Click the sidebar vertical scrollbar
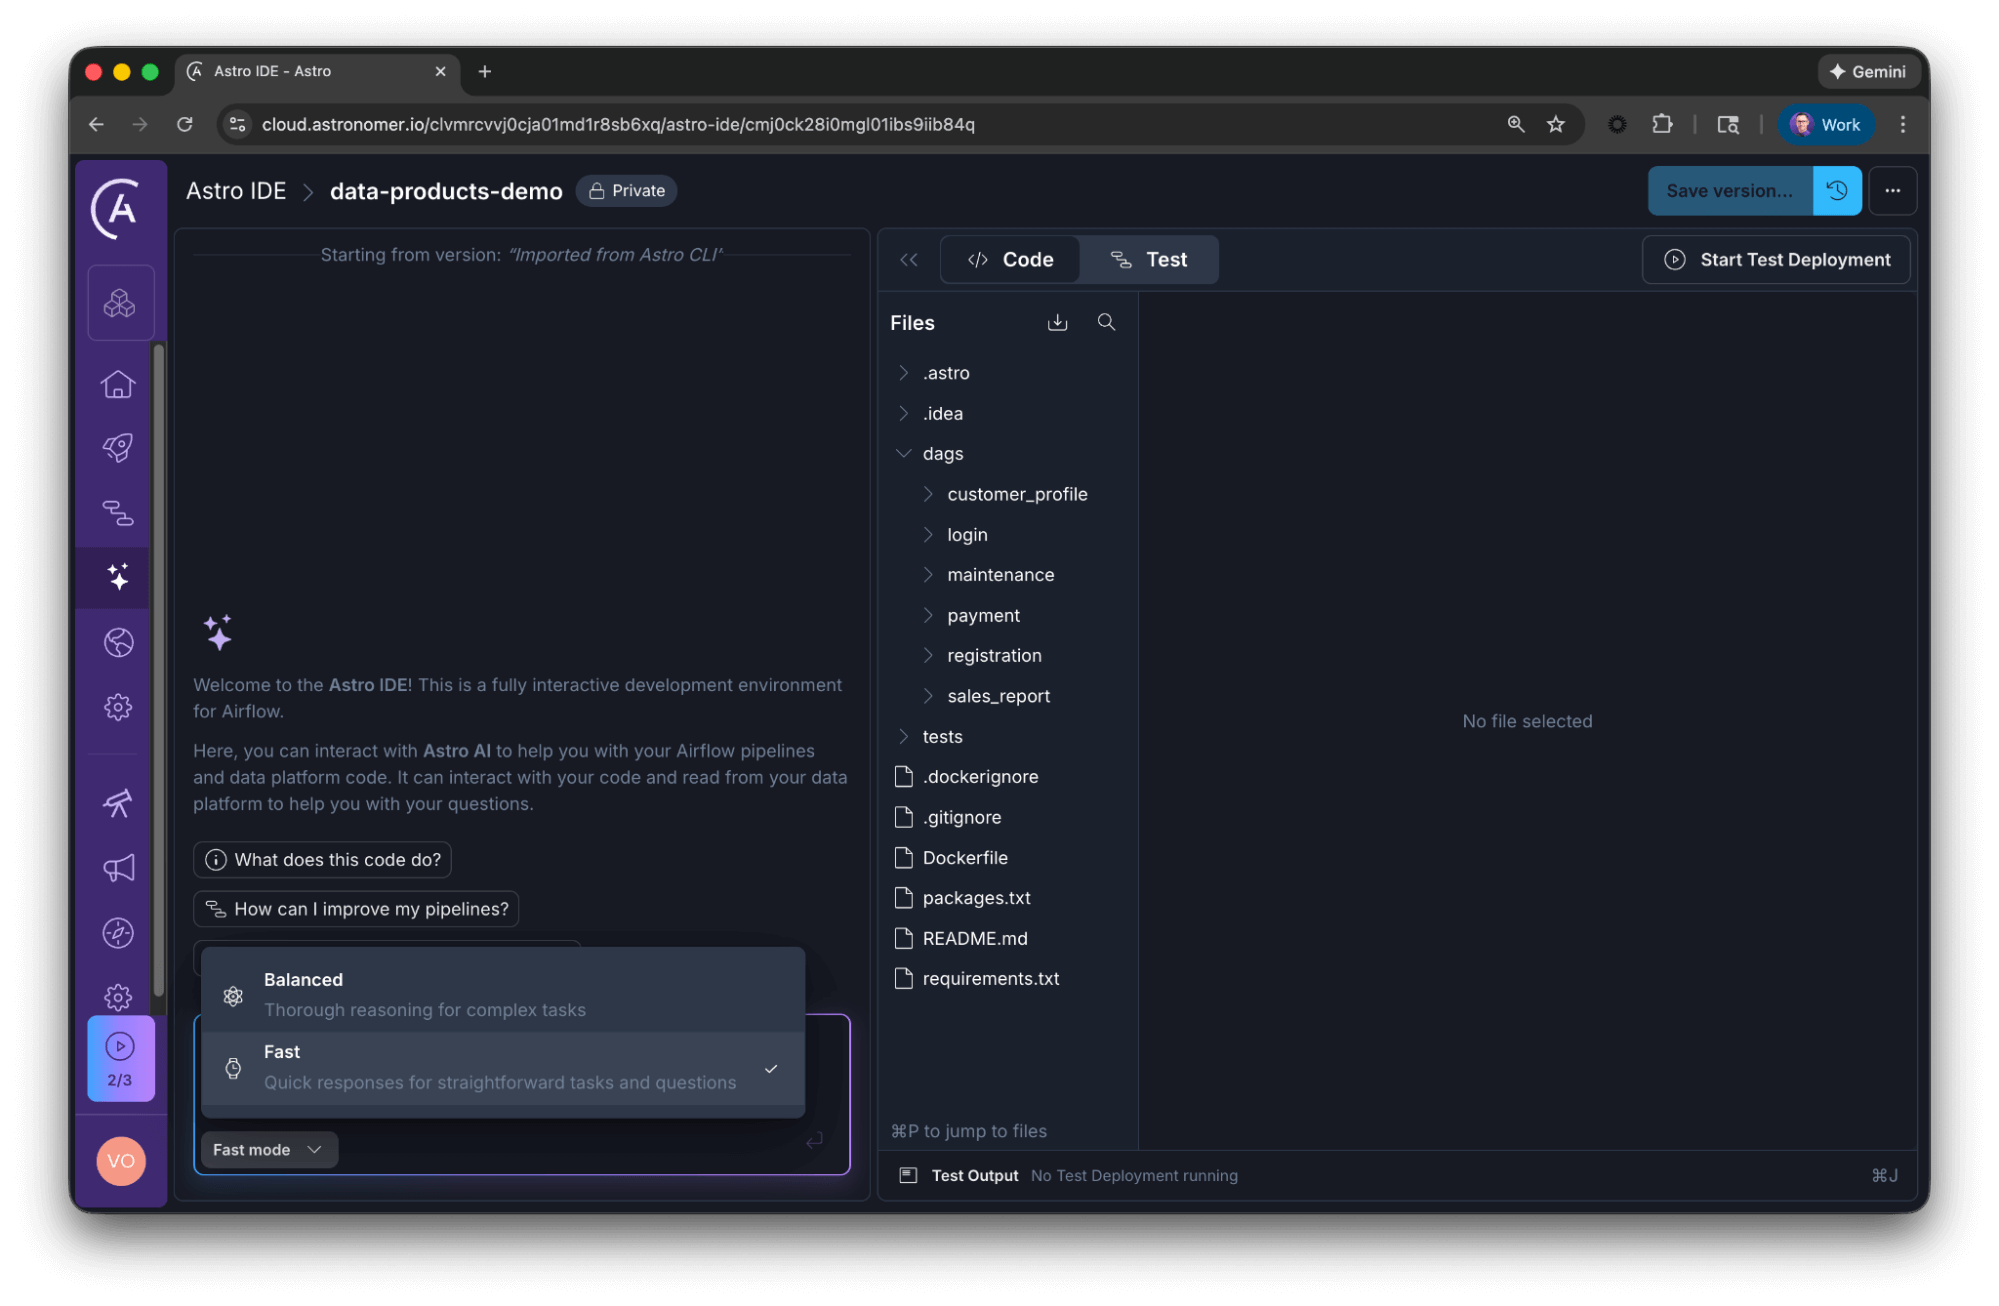1999x1306 pixels. 159,668
